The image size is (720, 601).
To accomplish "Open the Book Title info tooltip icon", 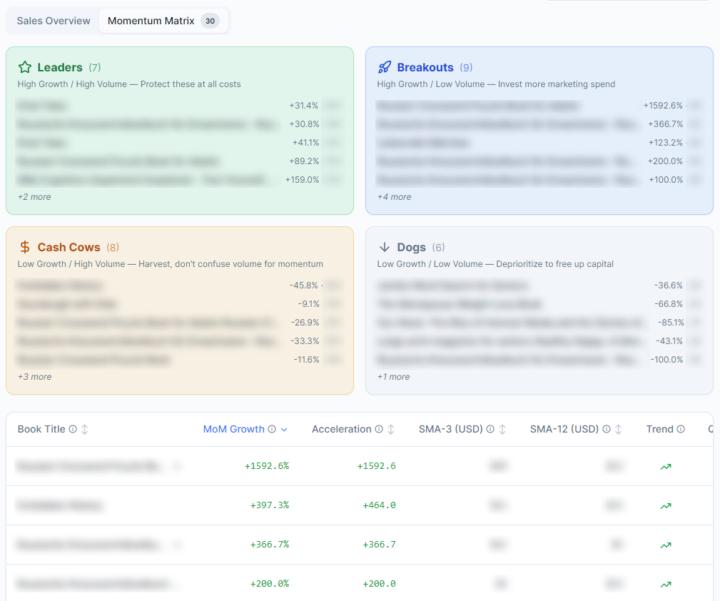I will click(73, 429).
